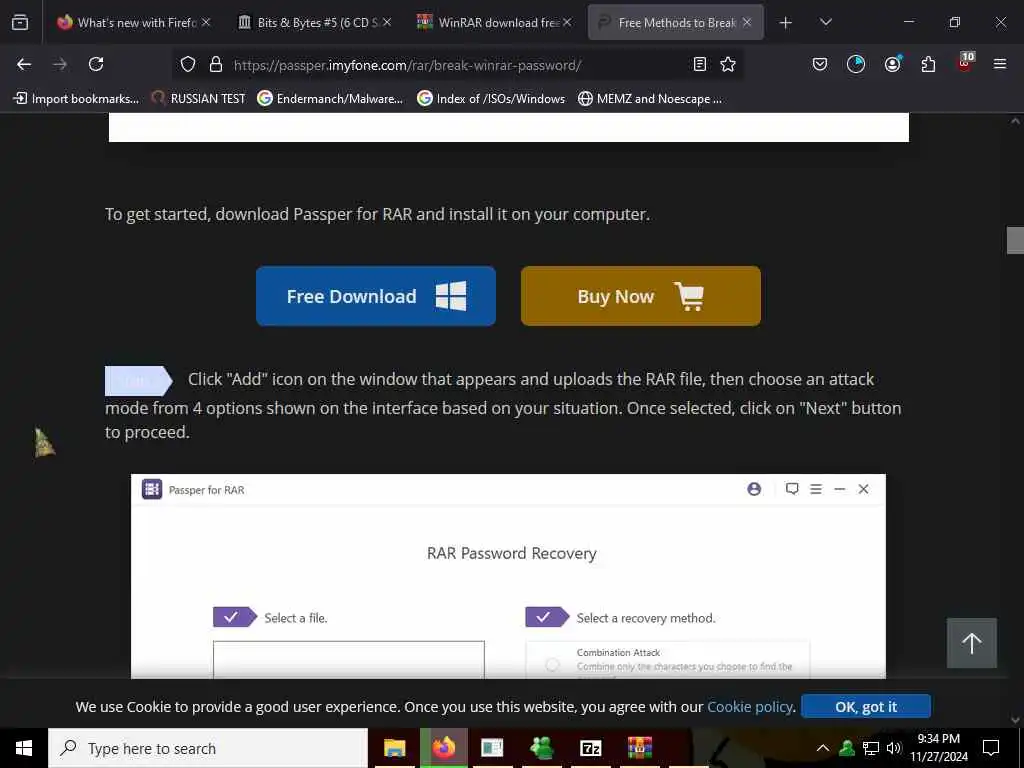Screen dimensions: 1024x768
Task: Toggle reader view icon
Action: click(699, 64)
